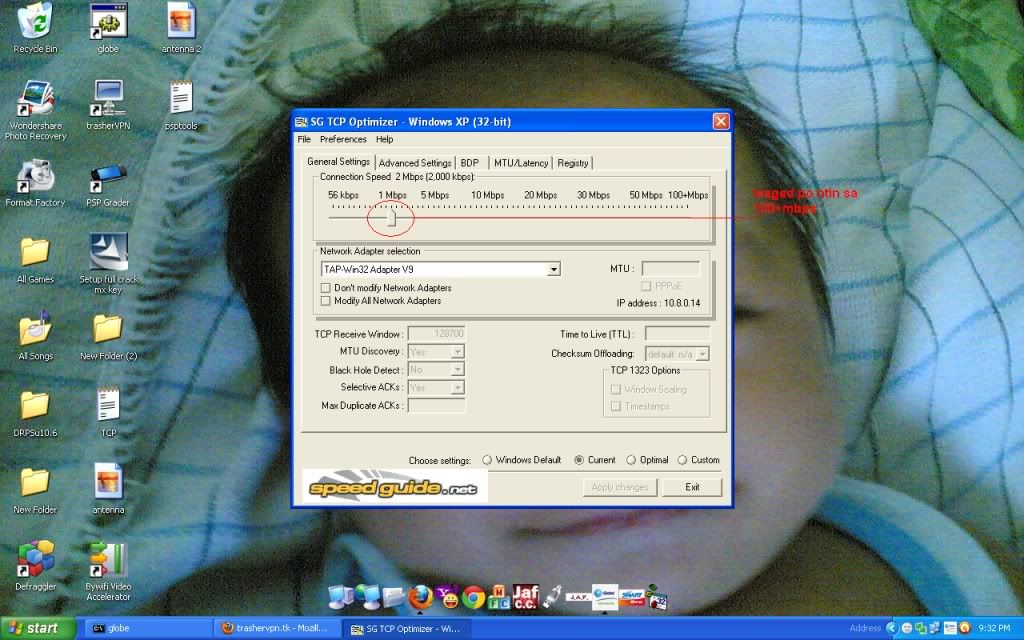
Task: Switch to the BDP tab
Action: [x=470, y=163]
